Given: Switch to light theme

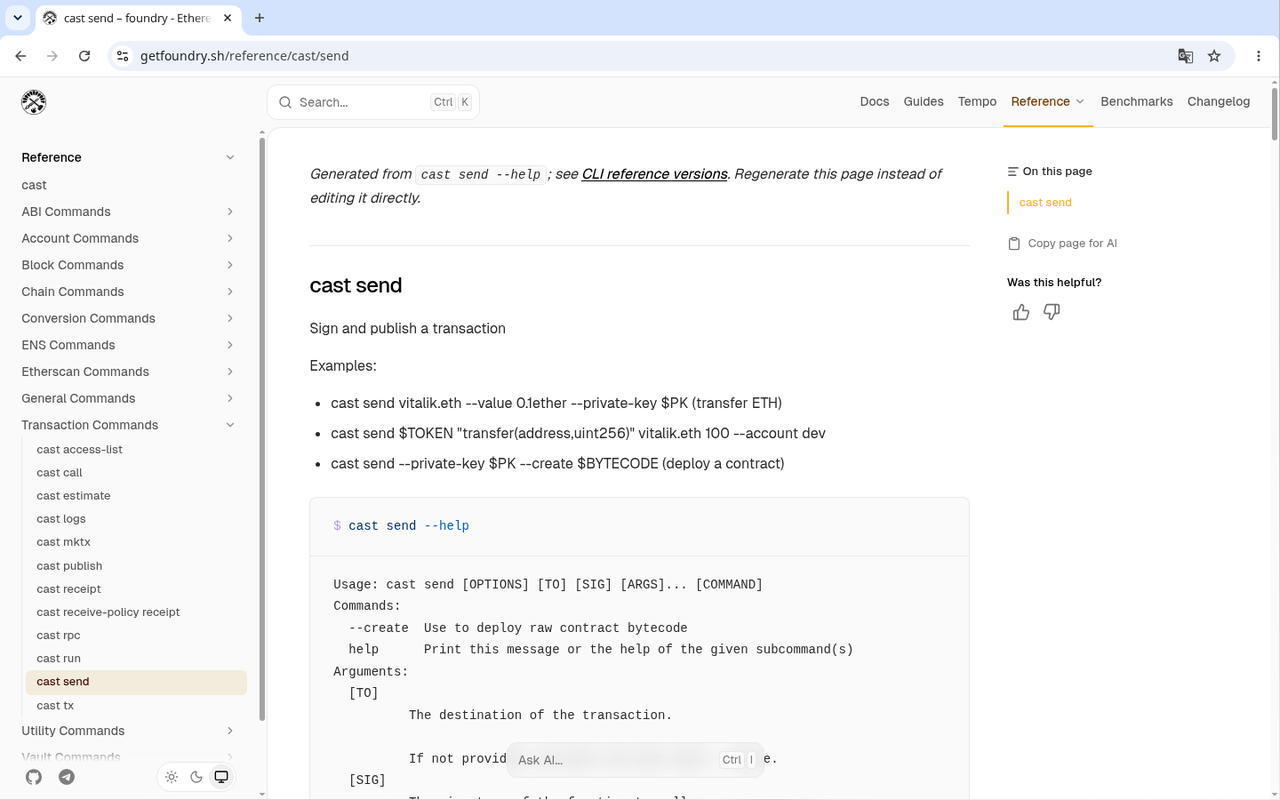Looking at the screenshot, I should (172, 777).
